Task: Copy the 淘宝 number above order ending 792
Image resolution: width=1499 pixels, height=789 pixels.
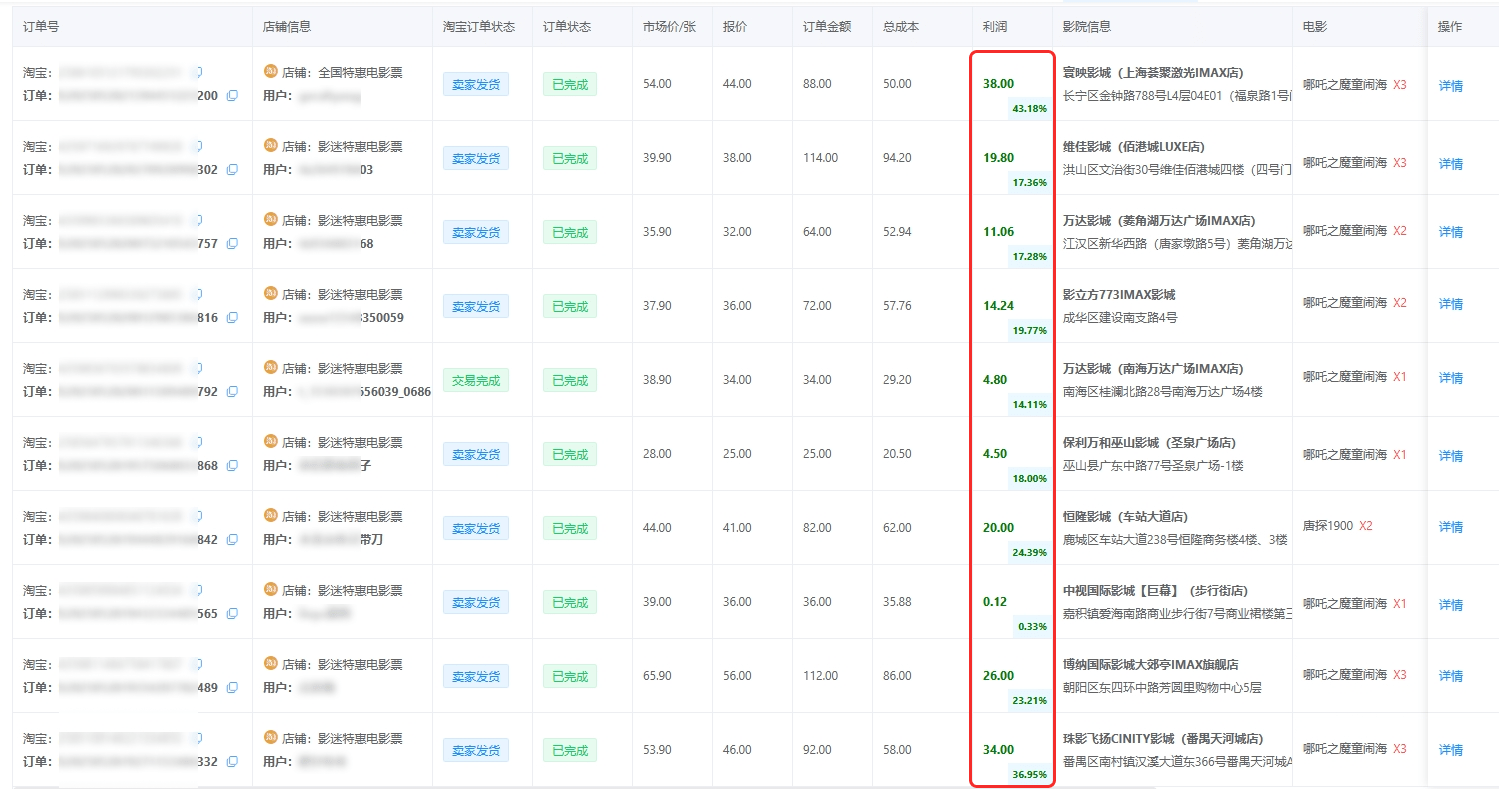Action: click(198, 368)
